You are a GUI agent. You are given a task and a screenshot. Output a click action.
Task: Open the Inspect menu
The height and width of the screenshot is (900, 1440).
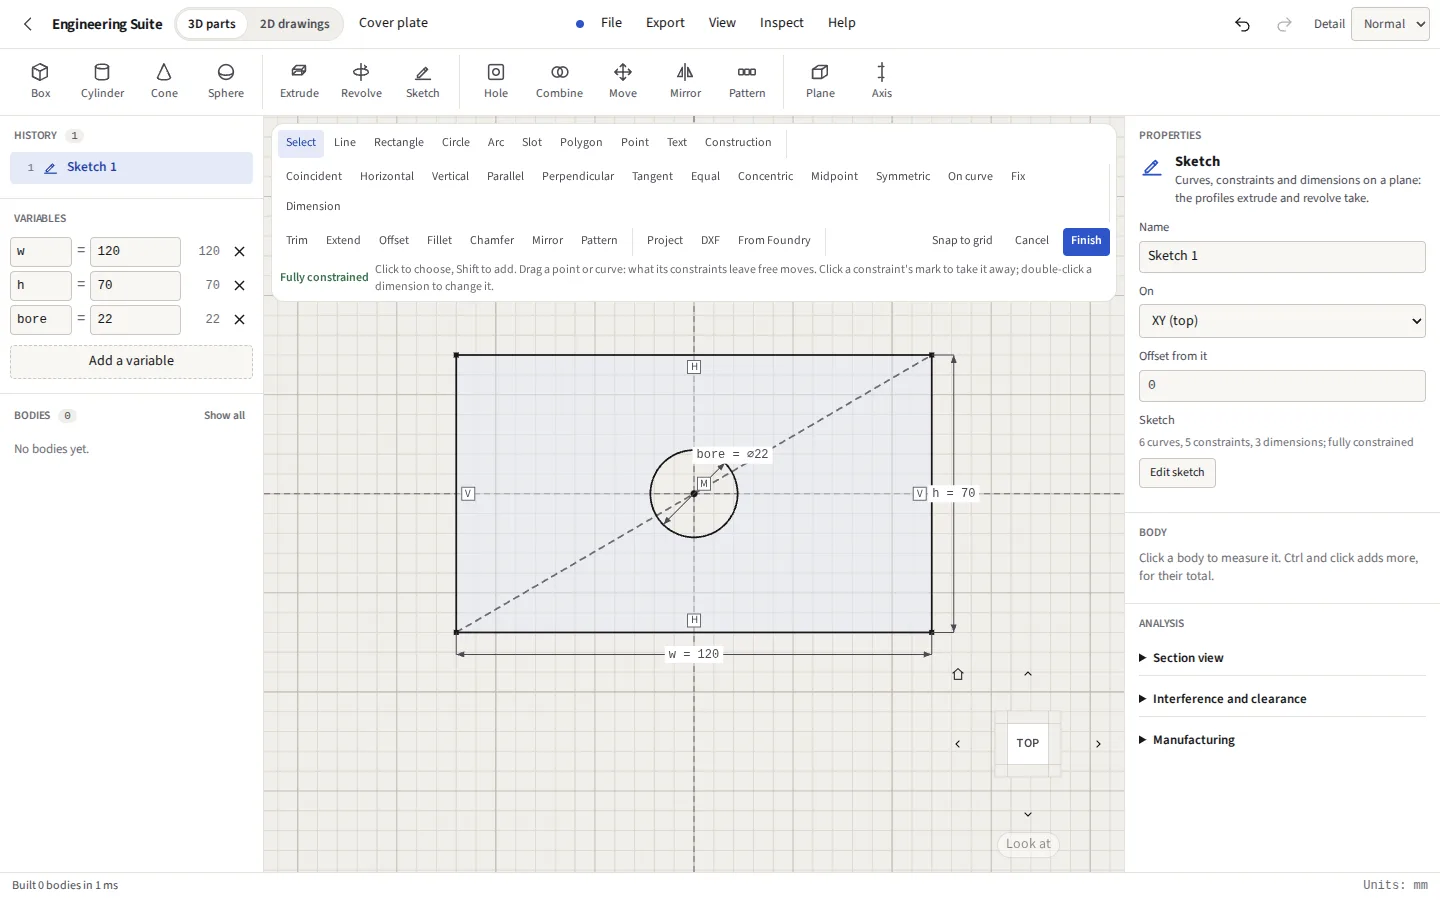pyautogui.click(x=781, y=22)
